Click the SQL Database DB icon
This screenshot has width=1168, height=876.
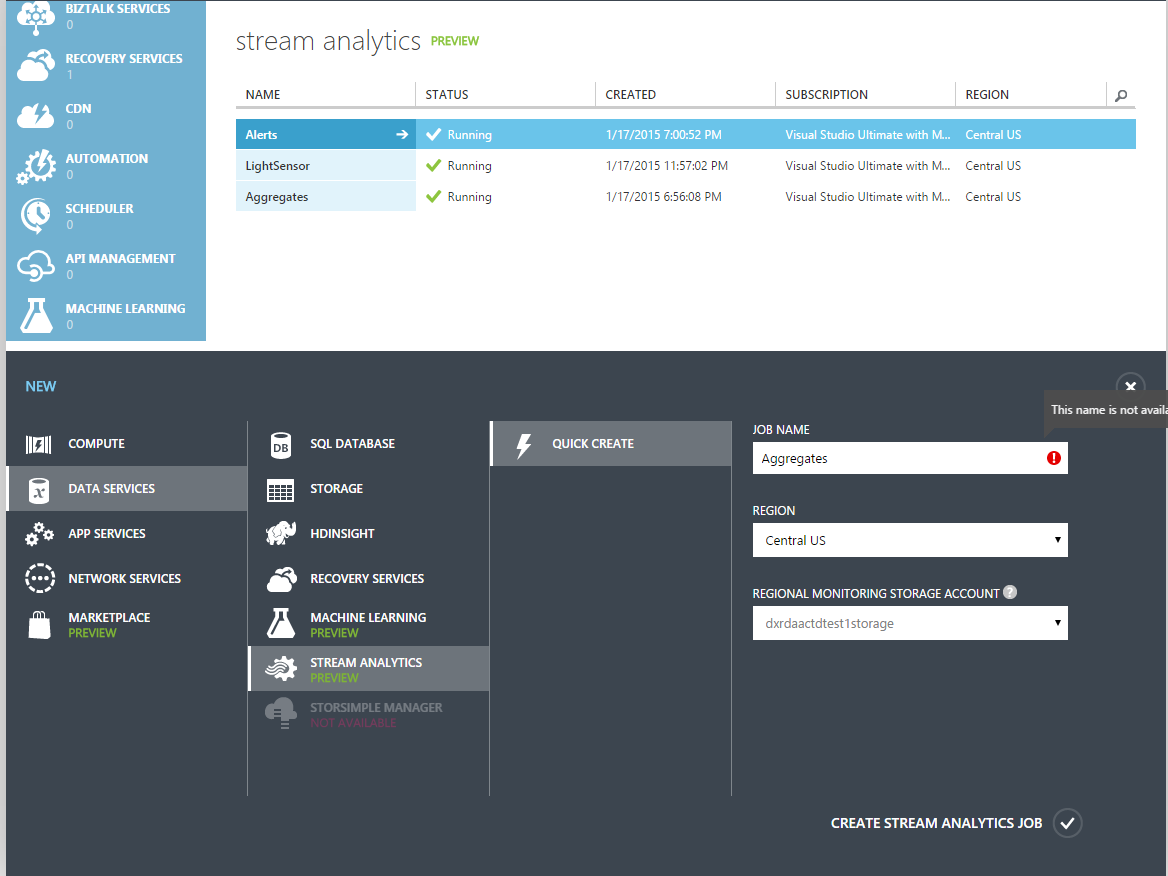[281, 445]
